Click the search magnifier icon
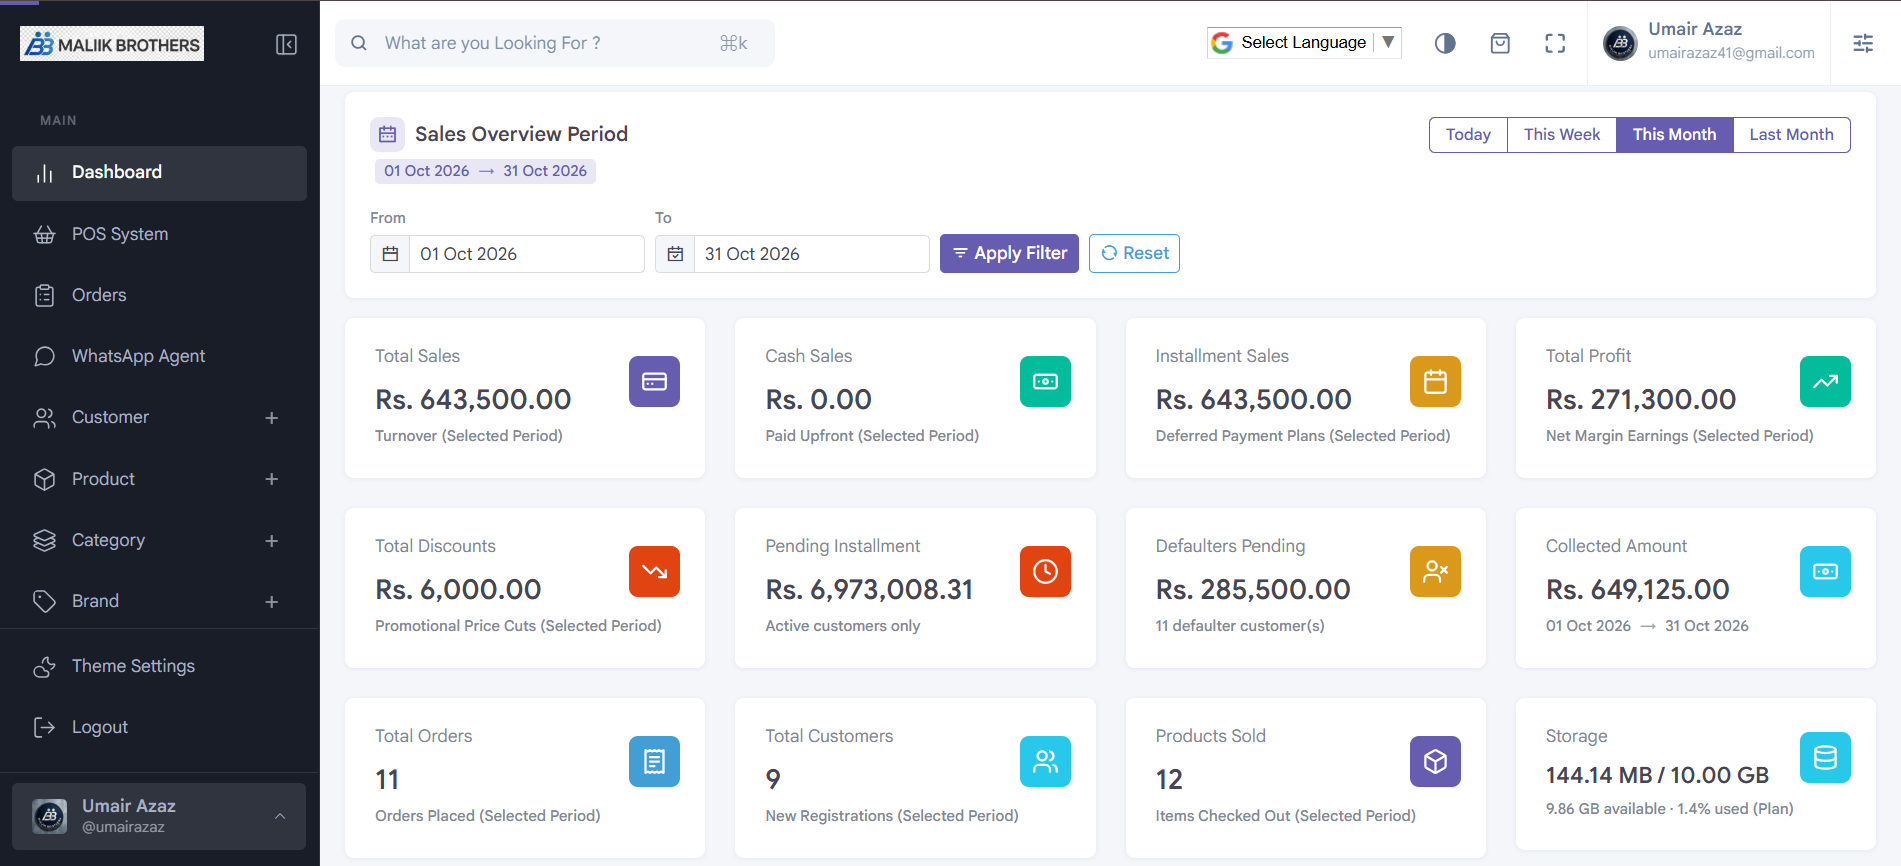The width and height of the screenshot is (1901, 866). click(x=358, y=43)
